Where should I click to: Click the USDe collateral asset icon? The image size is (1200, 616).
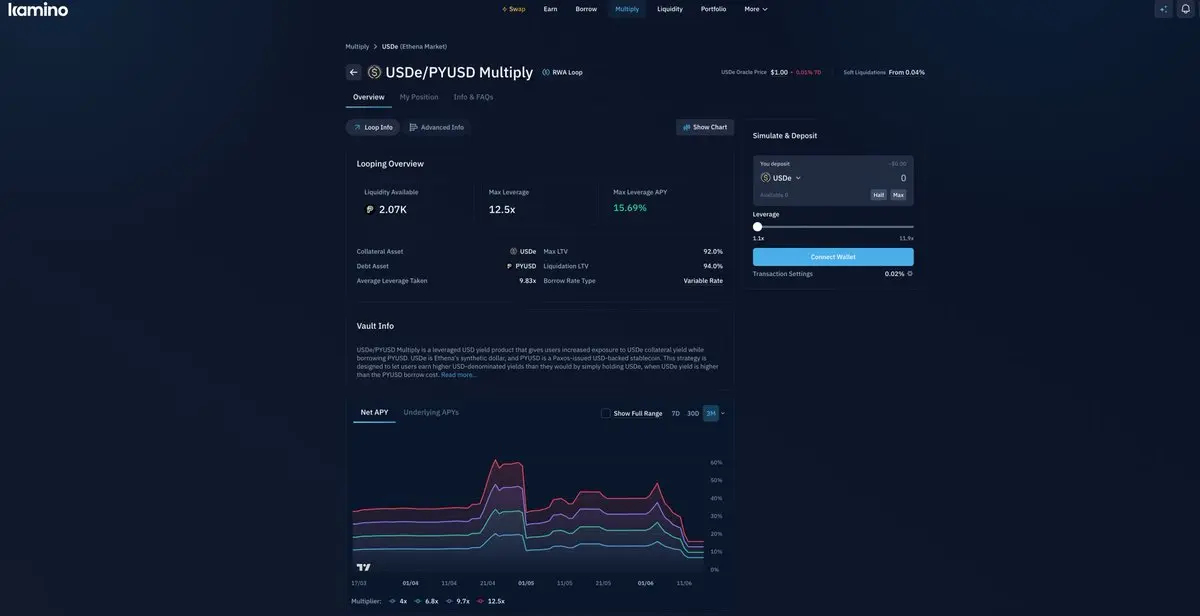tap(514, 252)
